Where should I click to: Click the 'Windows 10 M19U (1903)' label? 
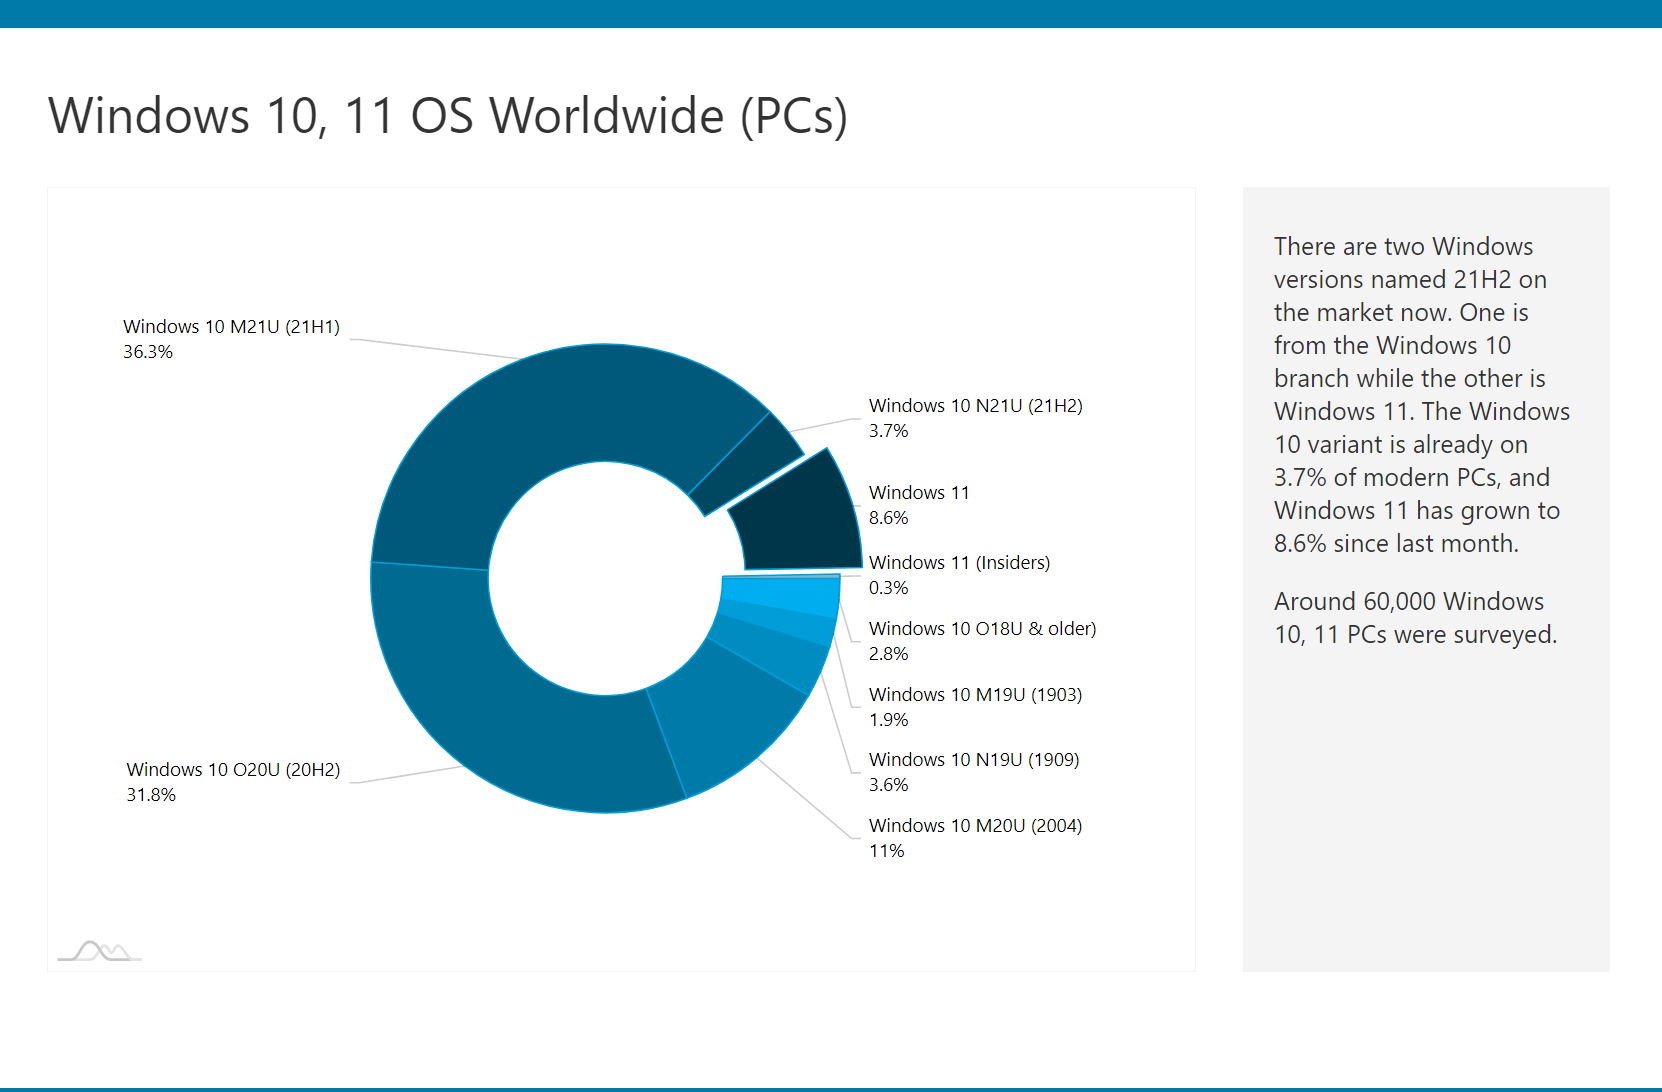coord(975,695)
